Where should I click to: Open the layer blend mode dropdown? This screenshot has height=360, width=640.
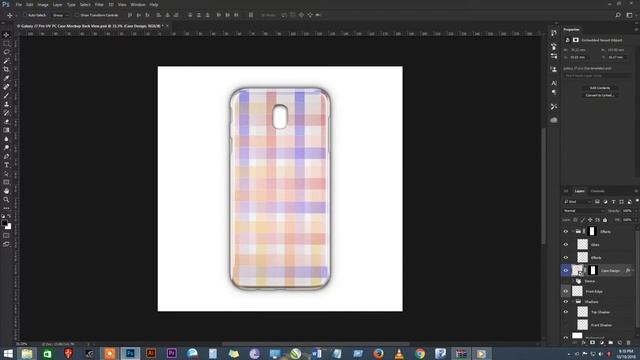point(584,211)
